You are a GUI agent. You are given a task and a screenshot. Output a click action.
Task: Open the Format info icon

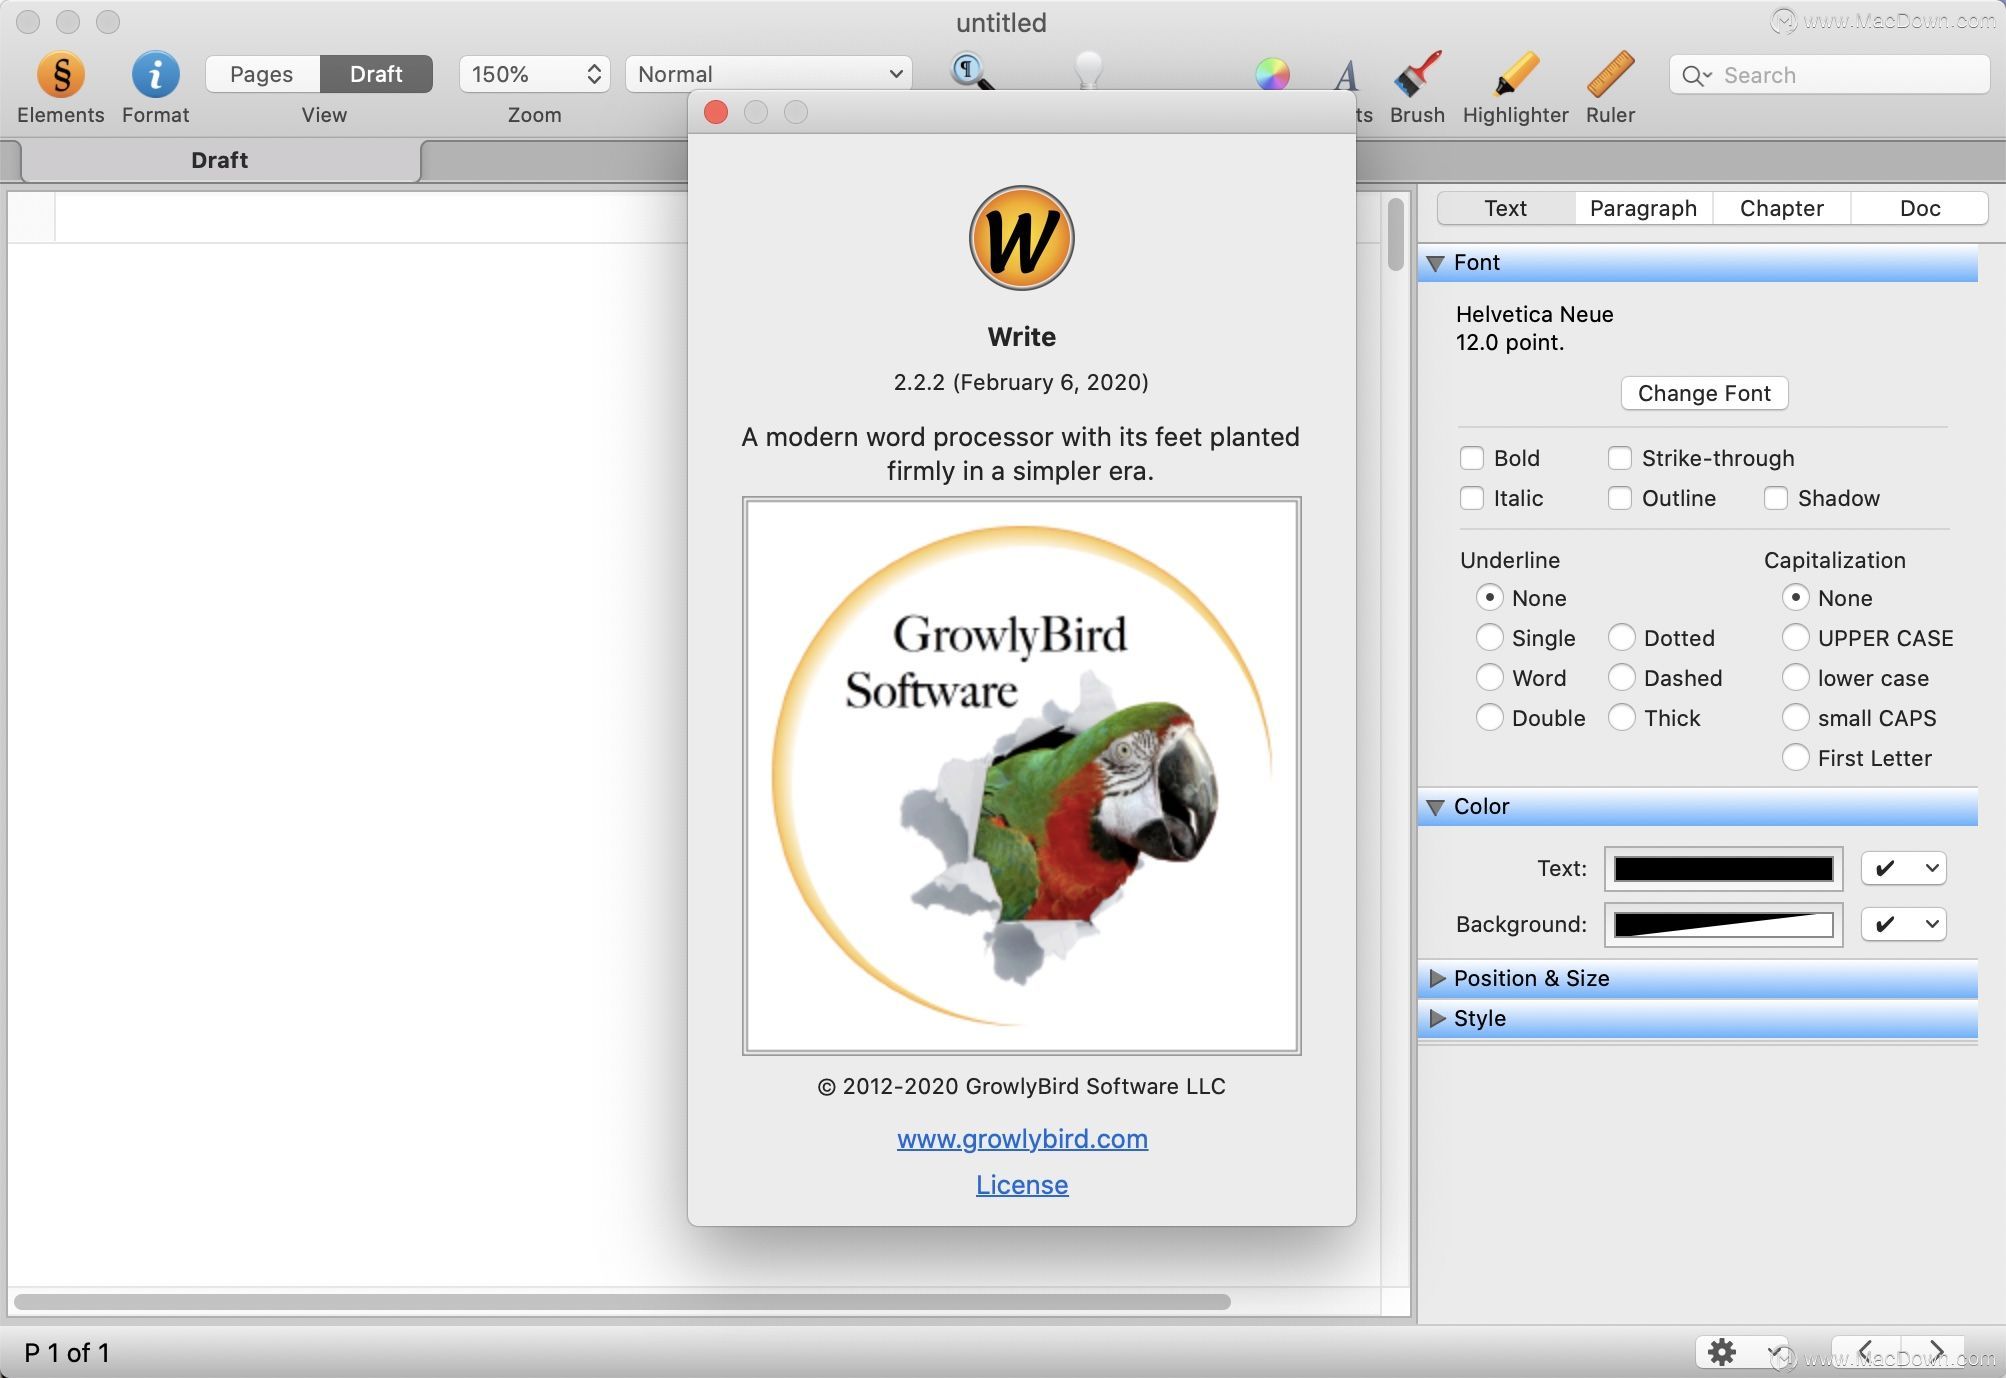coord(155,74)
